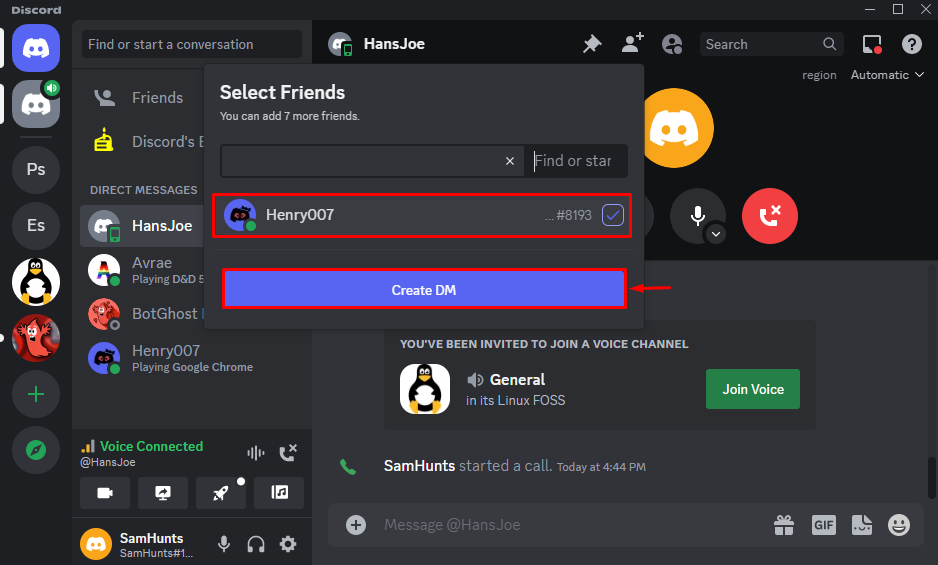
Task: Open the Ps server
Action: (x=36, y=169)
